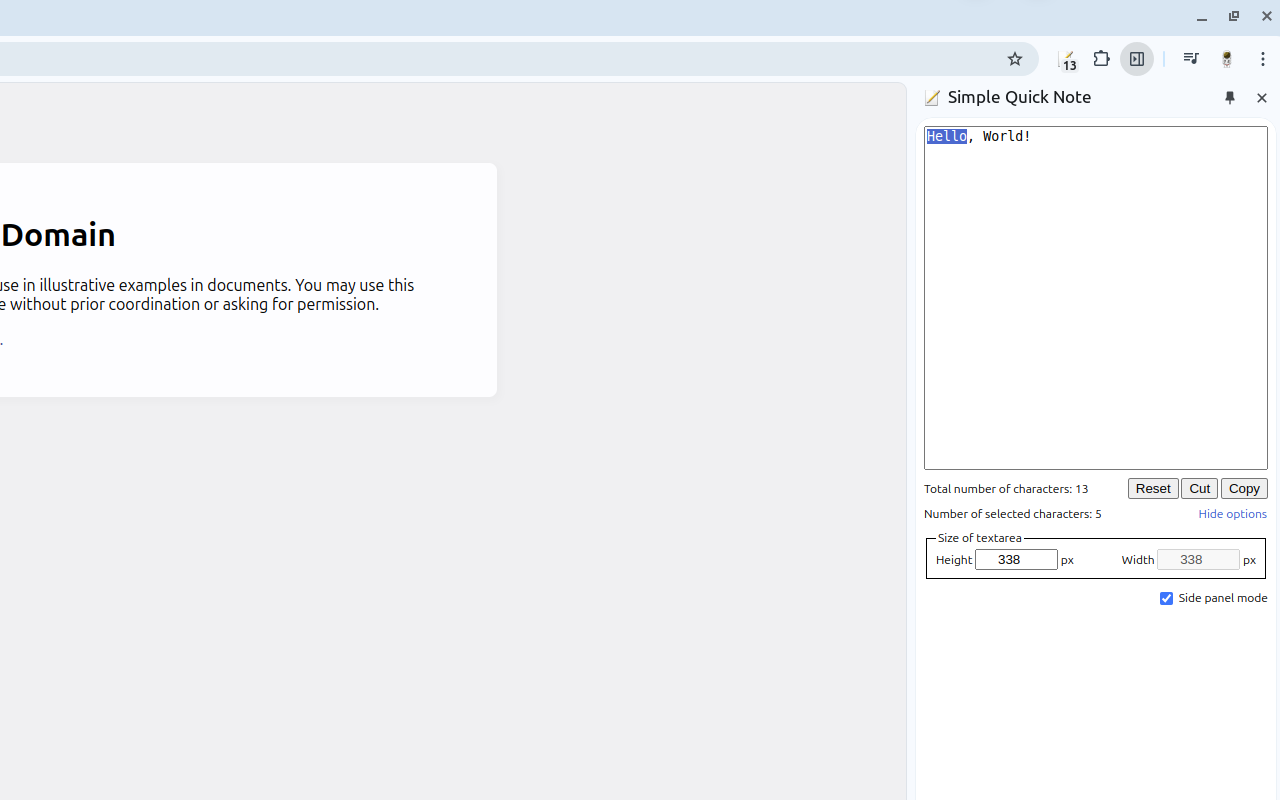
Task: Close the Simple Quick Note side panel
Action: 1261,98
